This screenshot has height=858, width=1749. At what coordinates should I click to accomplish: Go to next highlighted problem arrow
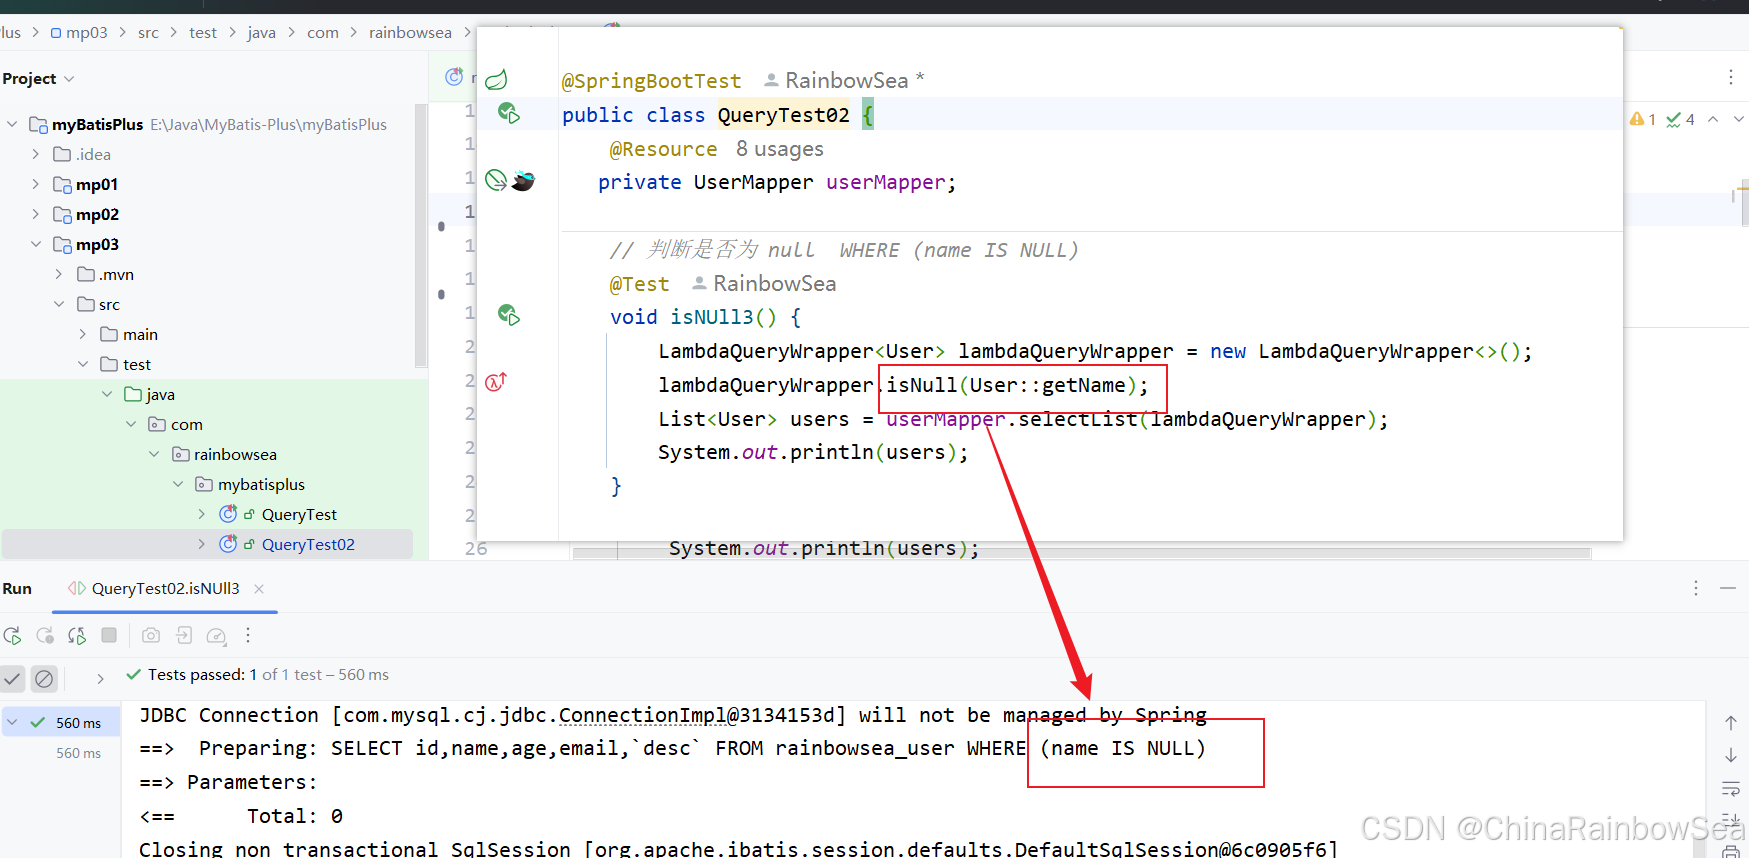point(1739,119)
